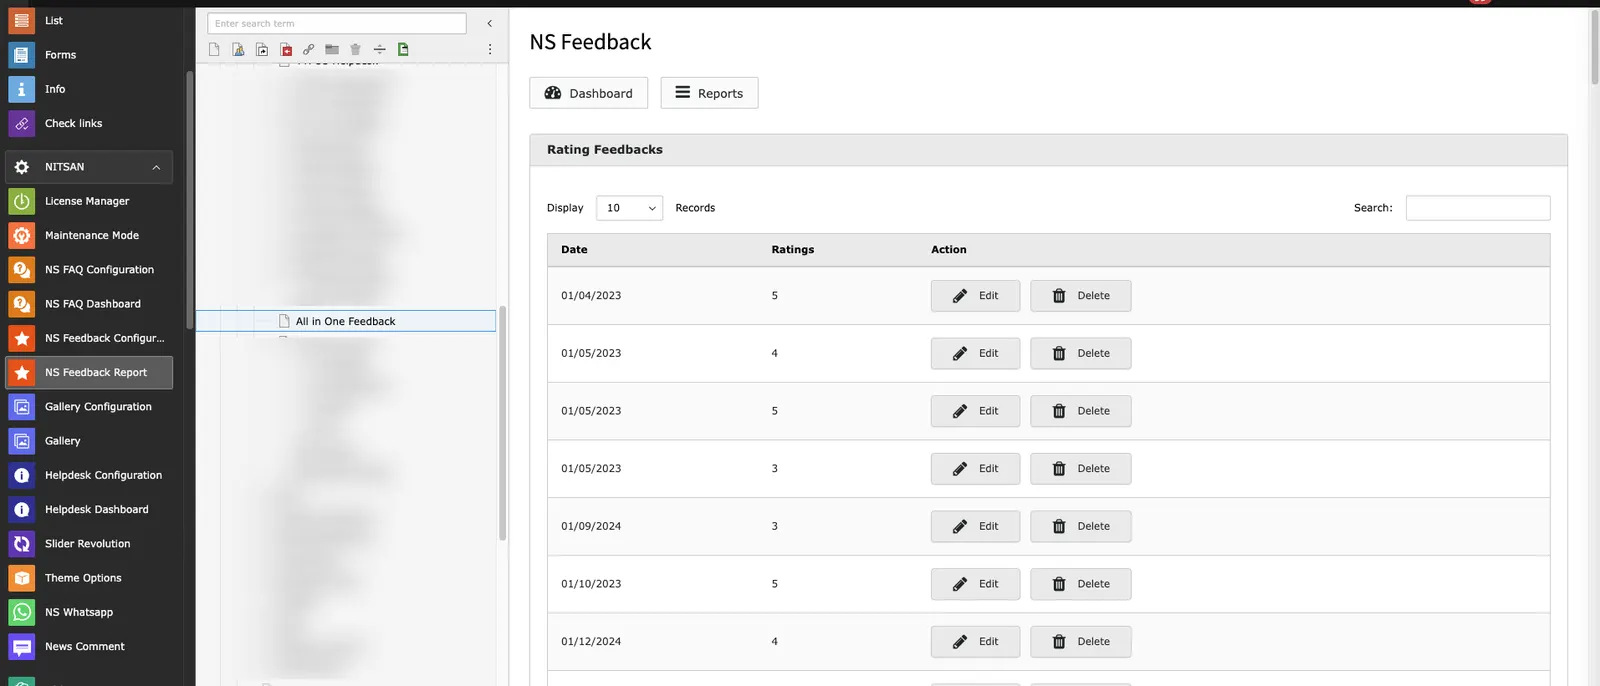Open License Manager icon
Viewport: 1600px width, 686px height.
click(21, 201)
